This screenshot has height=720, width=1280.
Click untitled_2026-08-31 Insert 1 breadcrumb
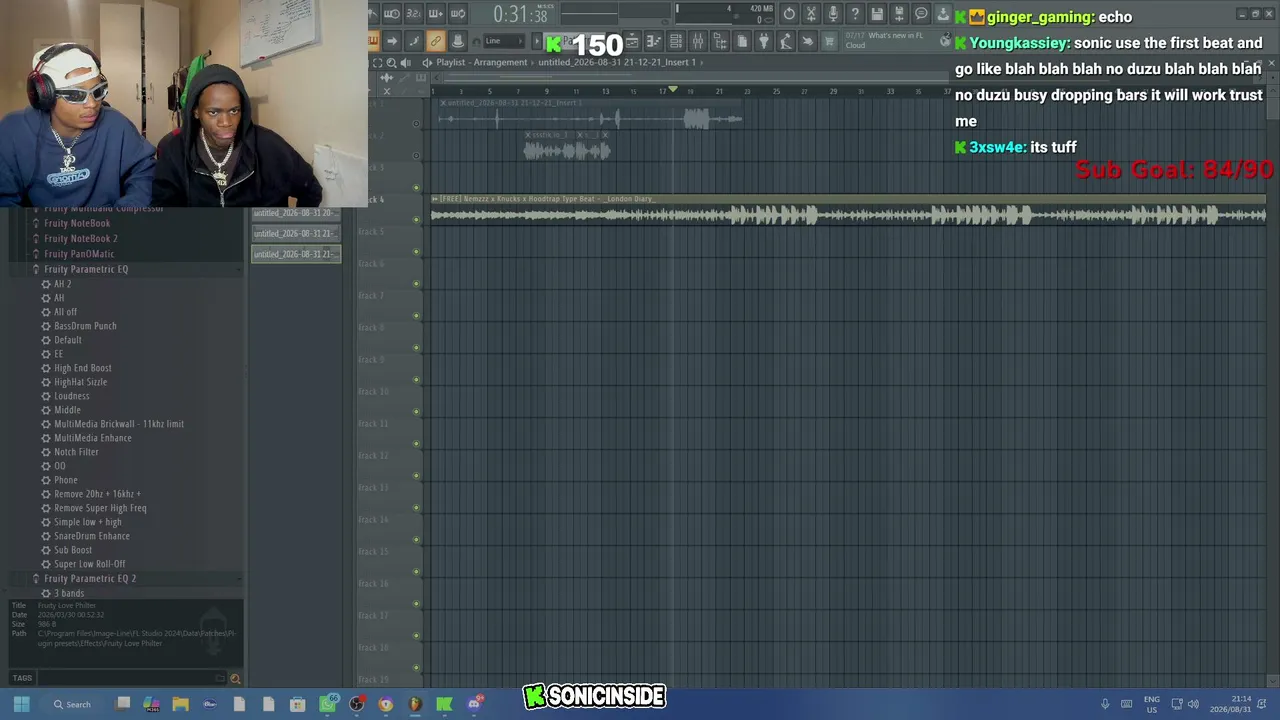pyautogui.click(x=616, y=62)
